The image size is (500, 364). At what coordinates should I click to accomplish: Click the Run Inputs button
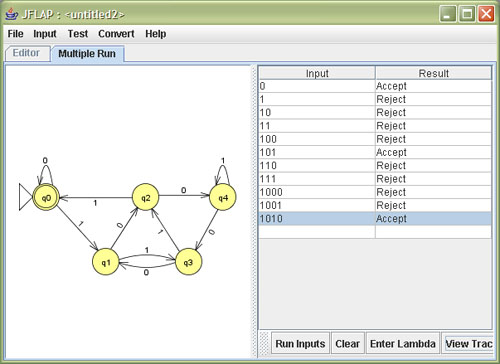pos(300,343)
